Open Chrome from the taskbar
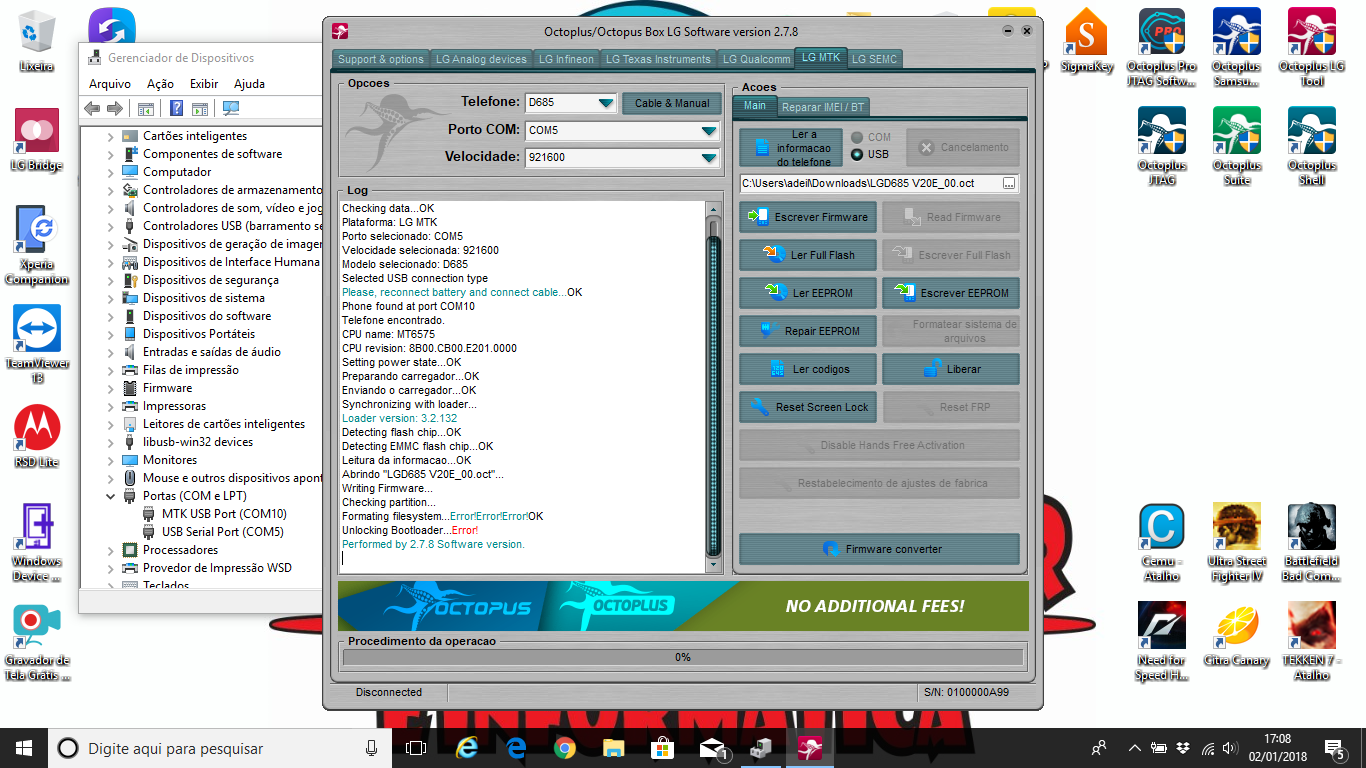Viewport: 1366px width, 768px height. 565,748
